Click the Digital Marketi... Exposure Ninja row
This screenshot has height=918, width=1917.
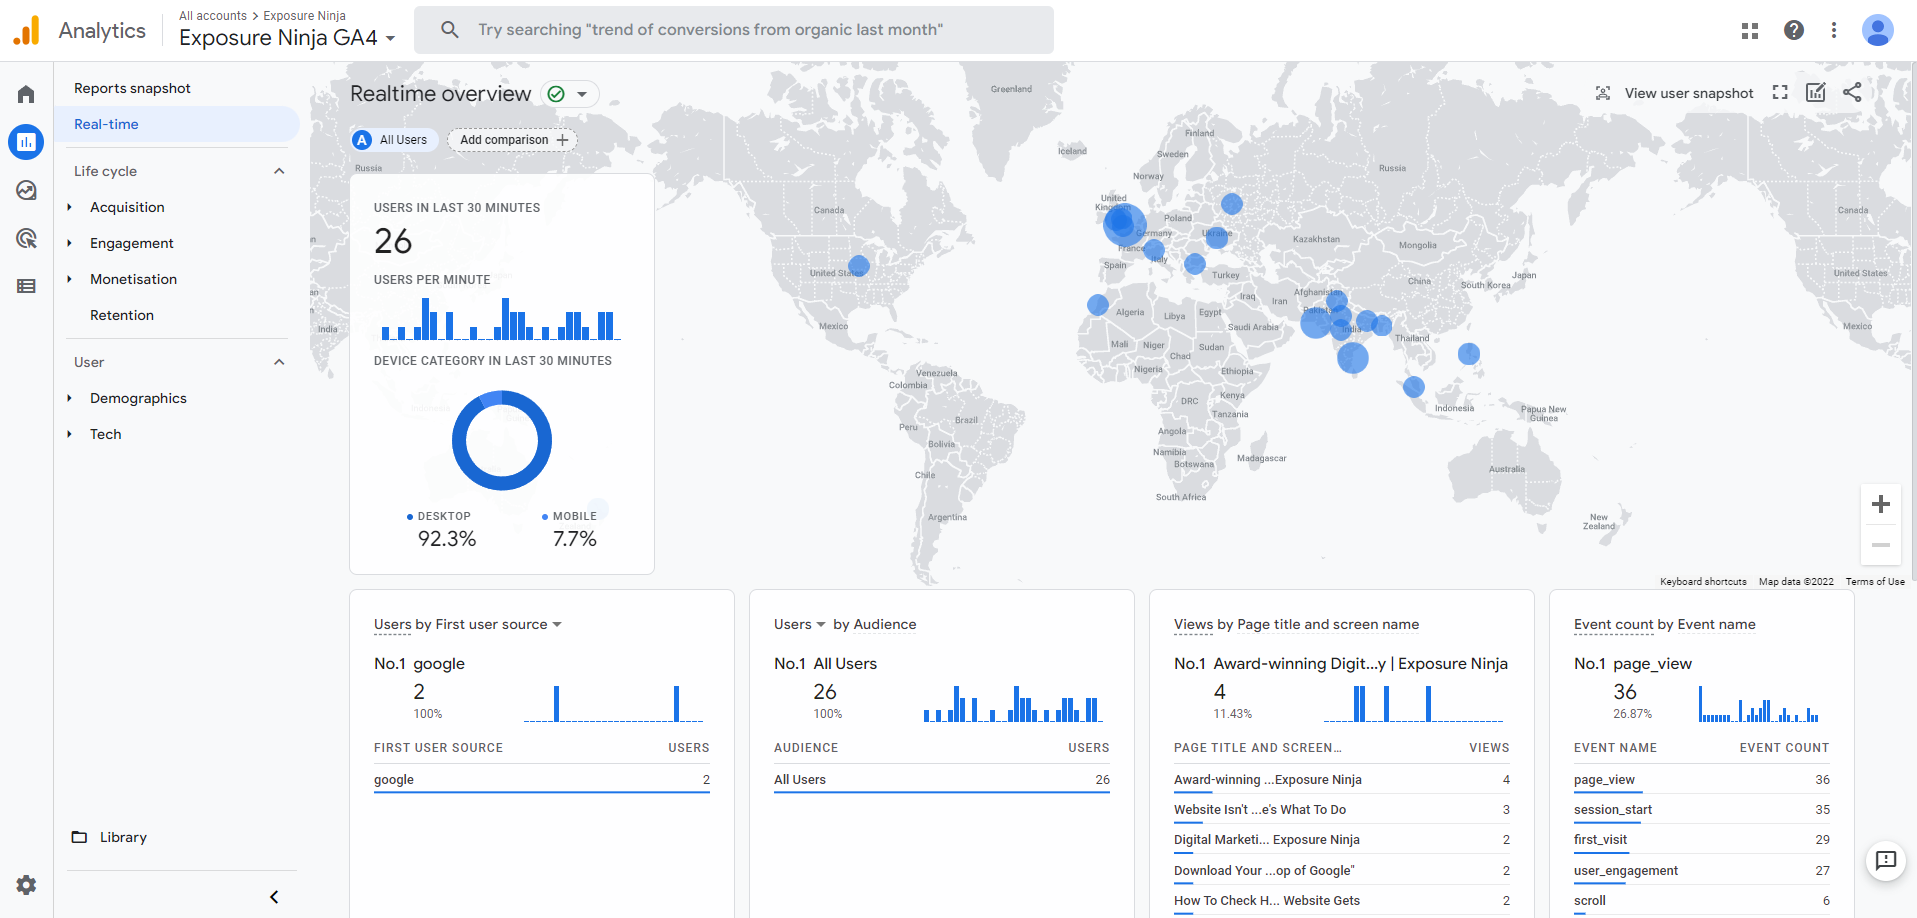point(1342,840)
